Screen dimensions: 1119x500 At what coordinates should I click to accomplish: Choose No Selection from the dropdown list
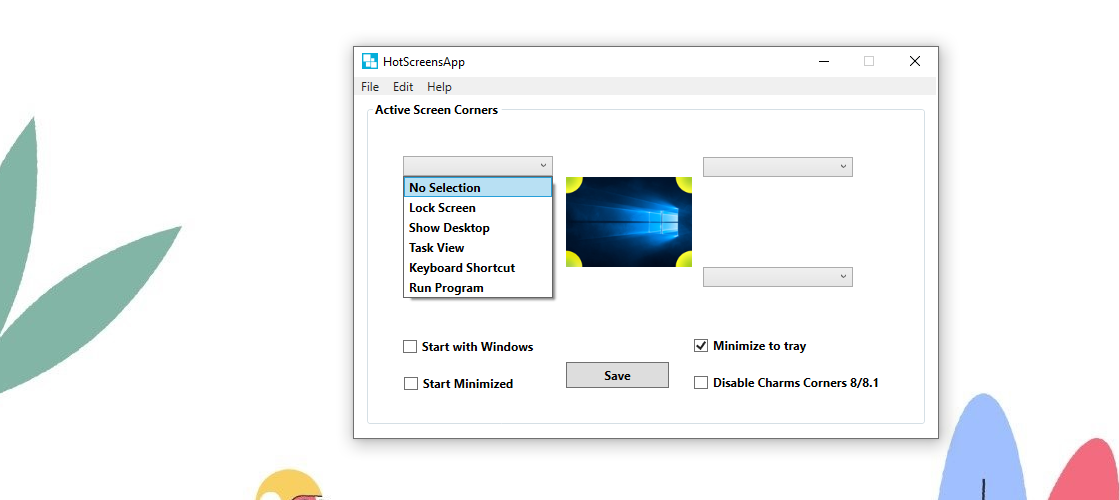[477, 188]
